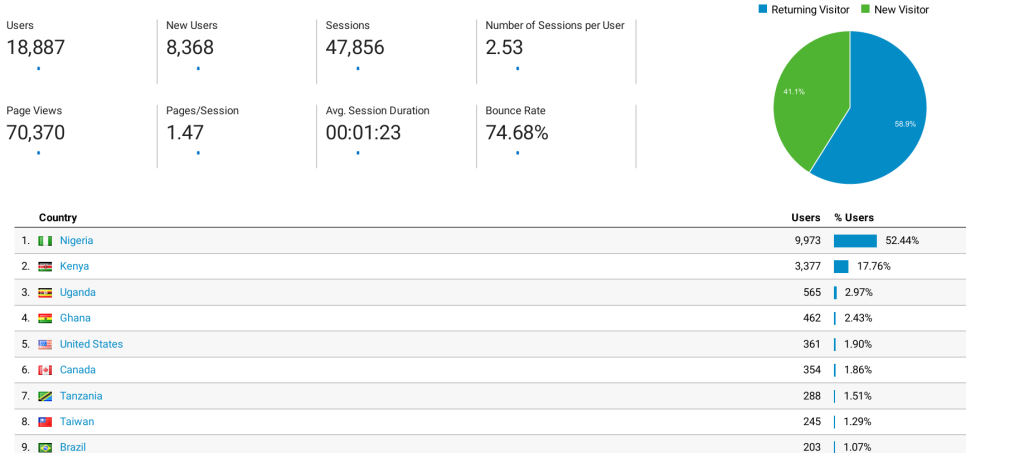
Task: Click the Uganda flag icon
Action: (x=45, y=292)
